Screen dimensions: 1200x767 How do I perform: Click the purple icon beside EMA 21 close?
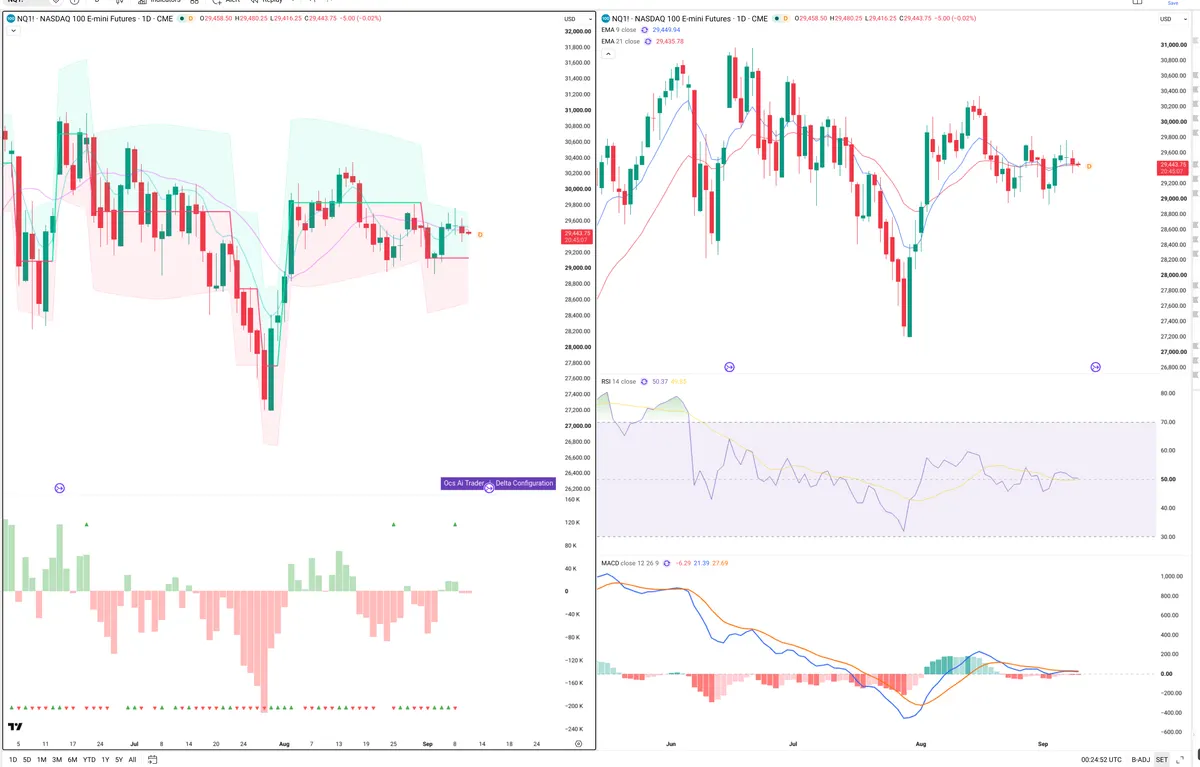[649, 41]
